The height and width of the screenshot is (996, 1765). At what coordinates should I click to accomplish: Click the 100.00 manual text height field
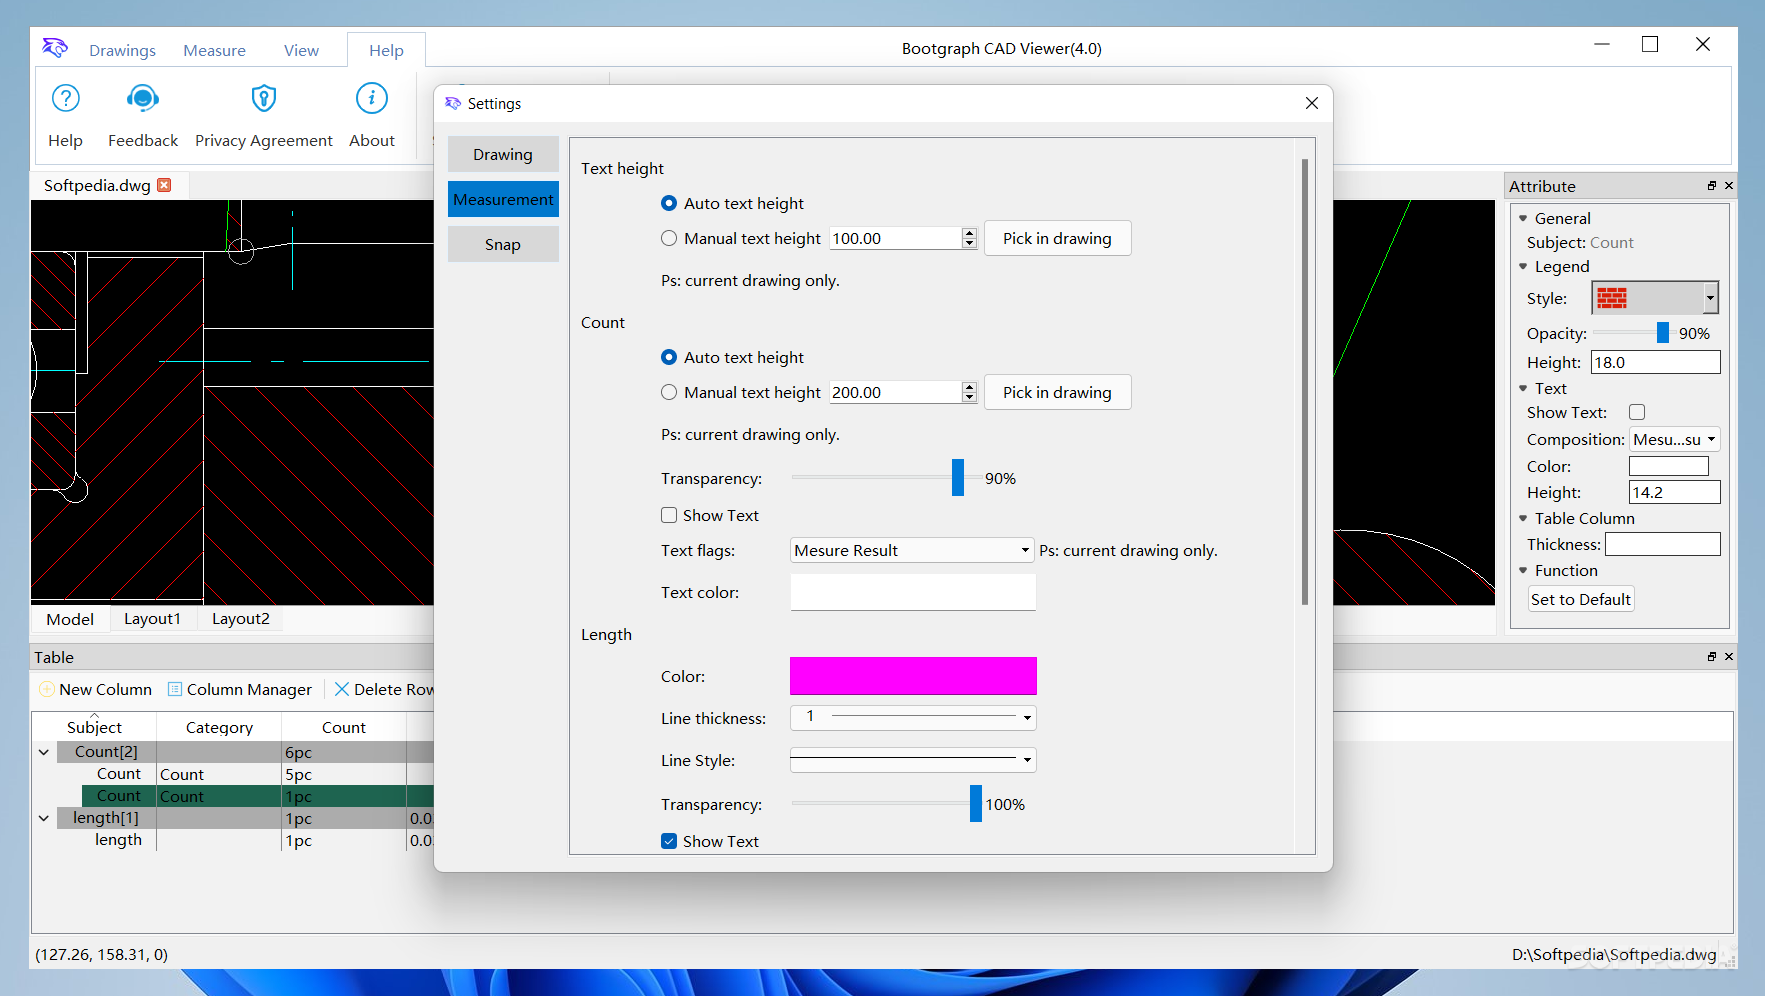895,238
